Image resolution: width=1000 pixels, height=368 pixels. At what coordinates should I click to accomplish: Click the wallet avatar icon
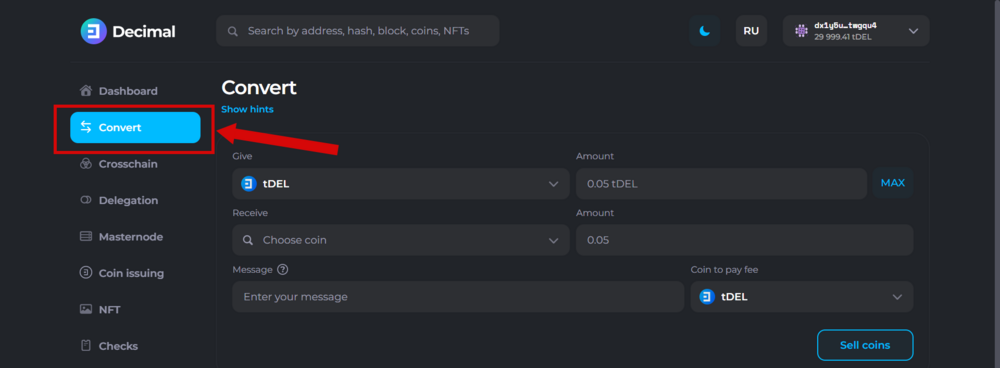point(801,31)
